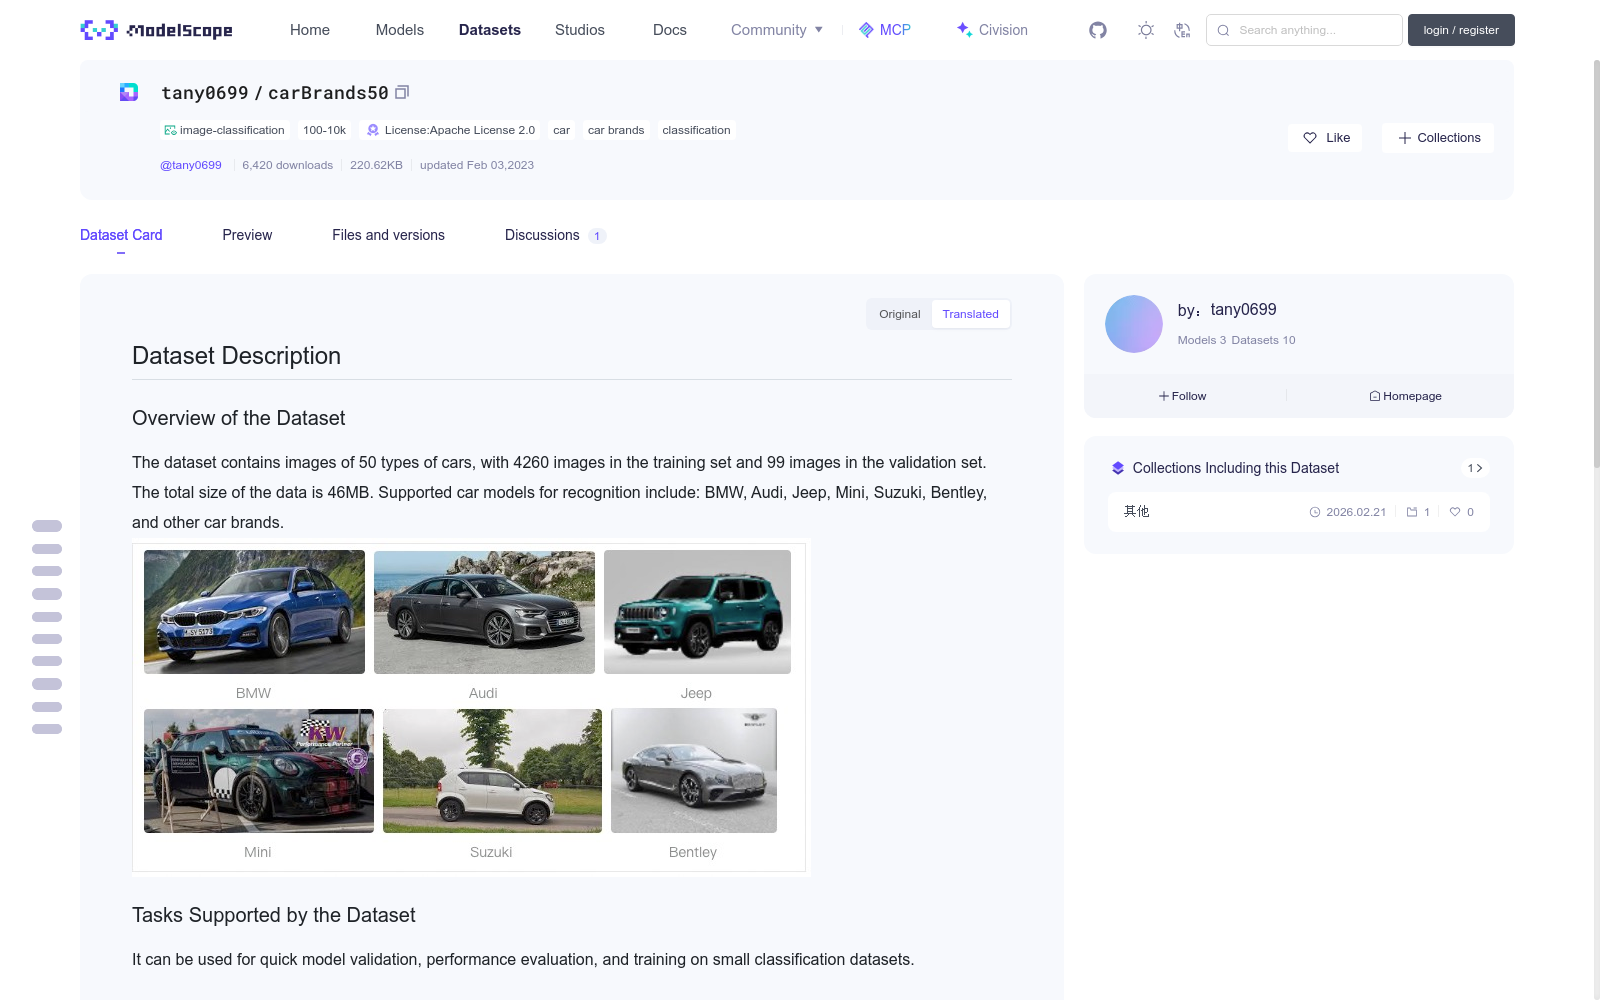This screenshot has width=1600, height=1000.
Task: Copy dataset name carBrands50 icon
Action: pyautogui.click(x=402, y=92)
